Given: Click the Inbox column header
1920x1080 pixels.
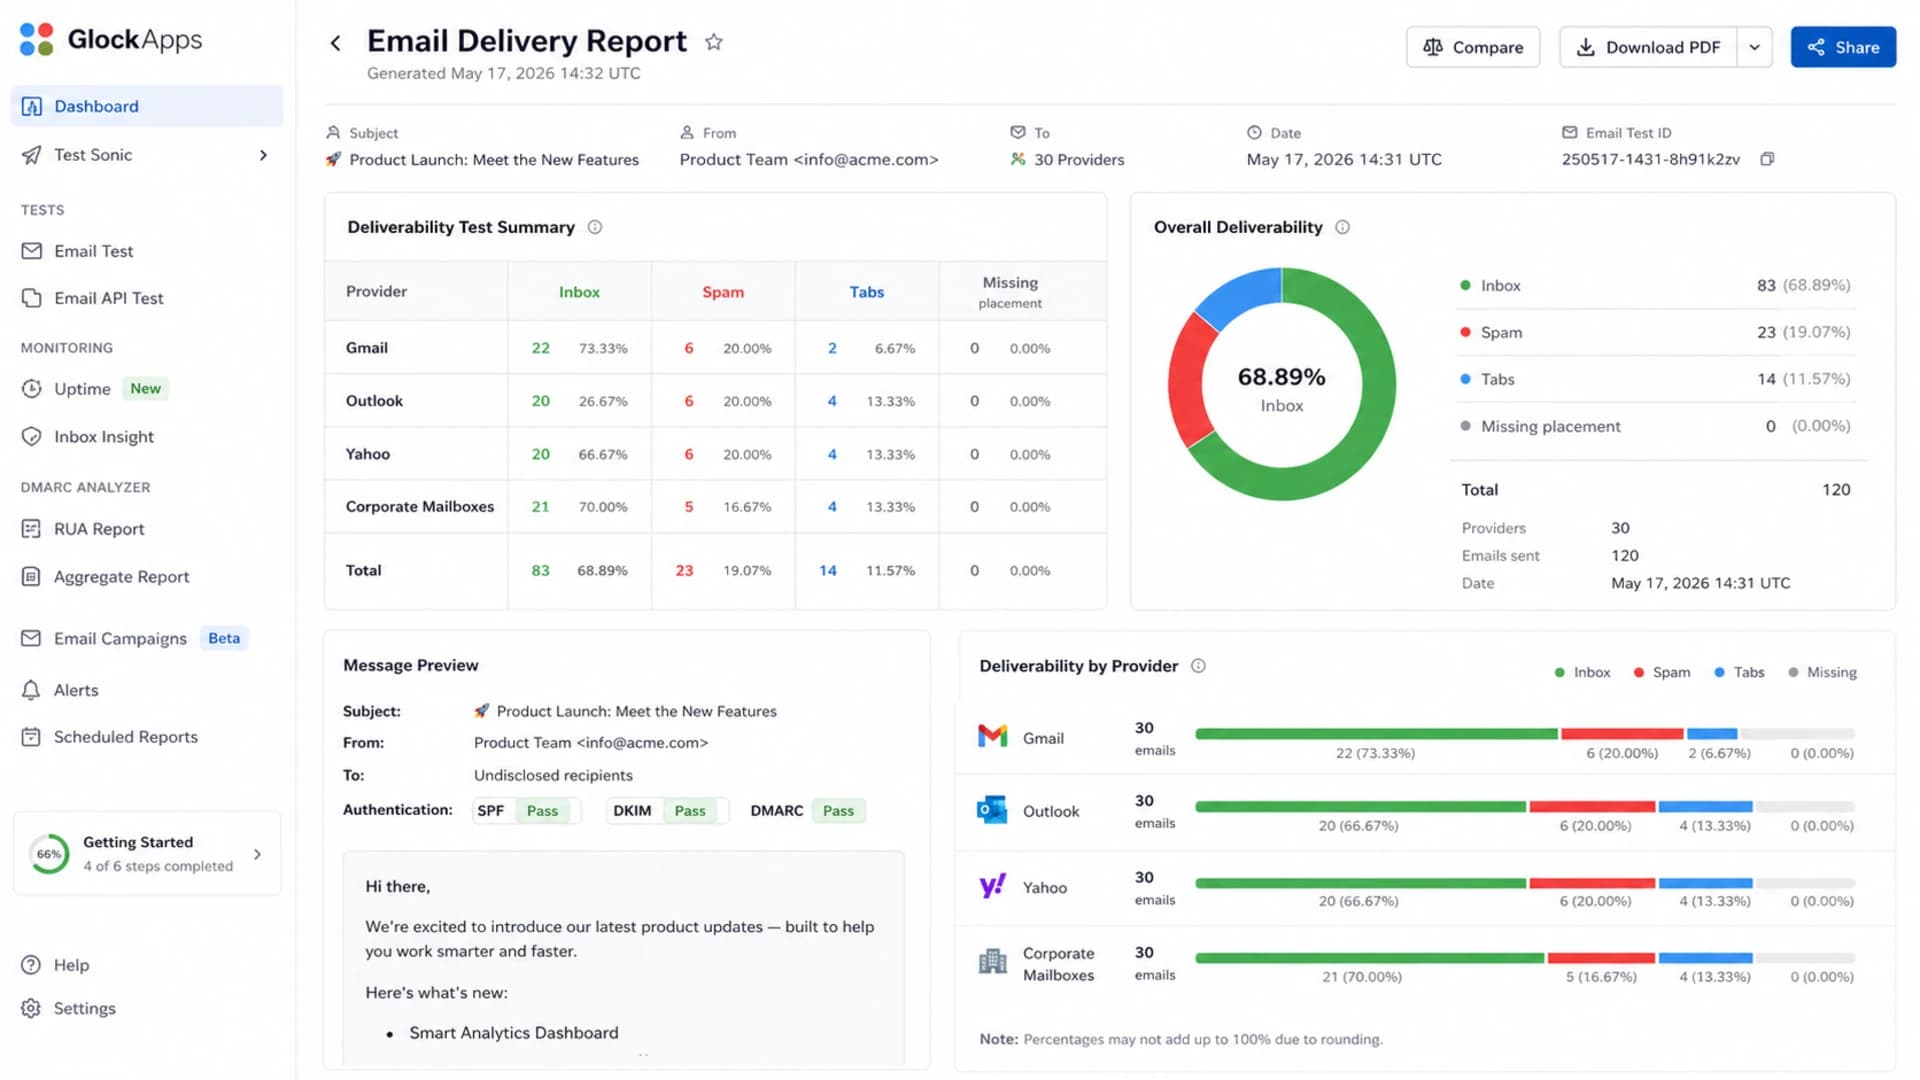Looking at the screenshot, I should coord(579,292).
